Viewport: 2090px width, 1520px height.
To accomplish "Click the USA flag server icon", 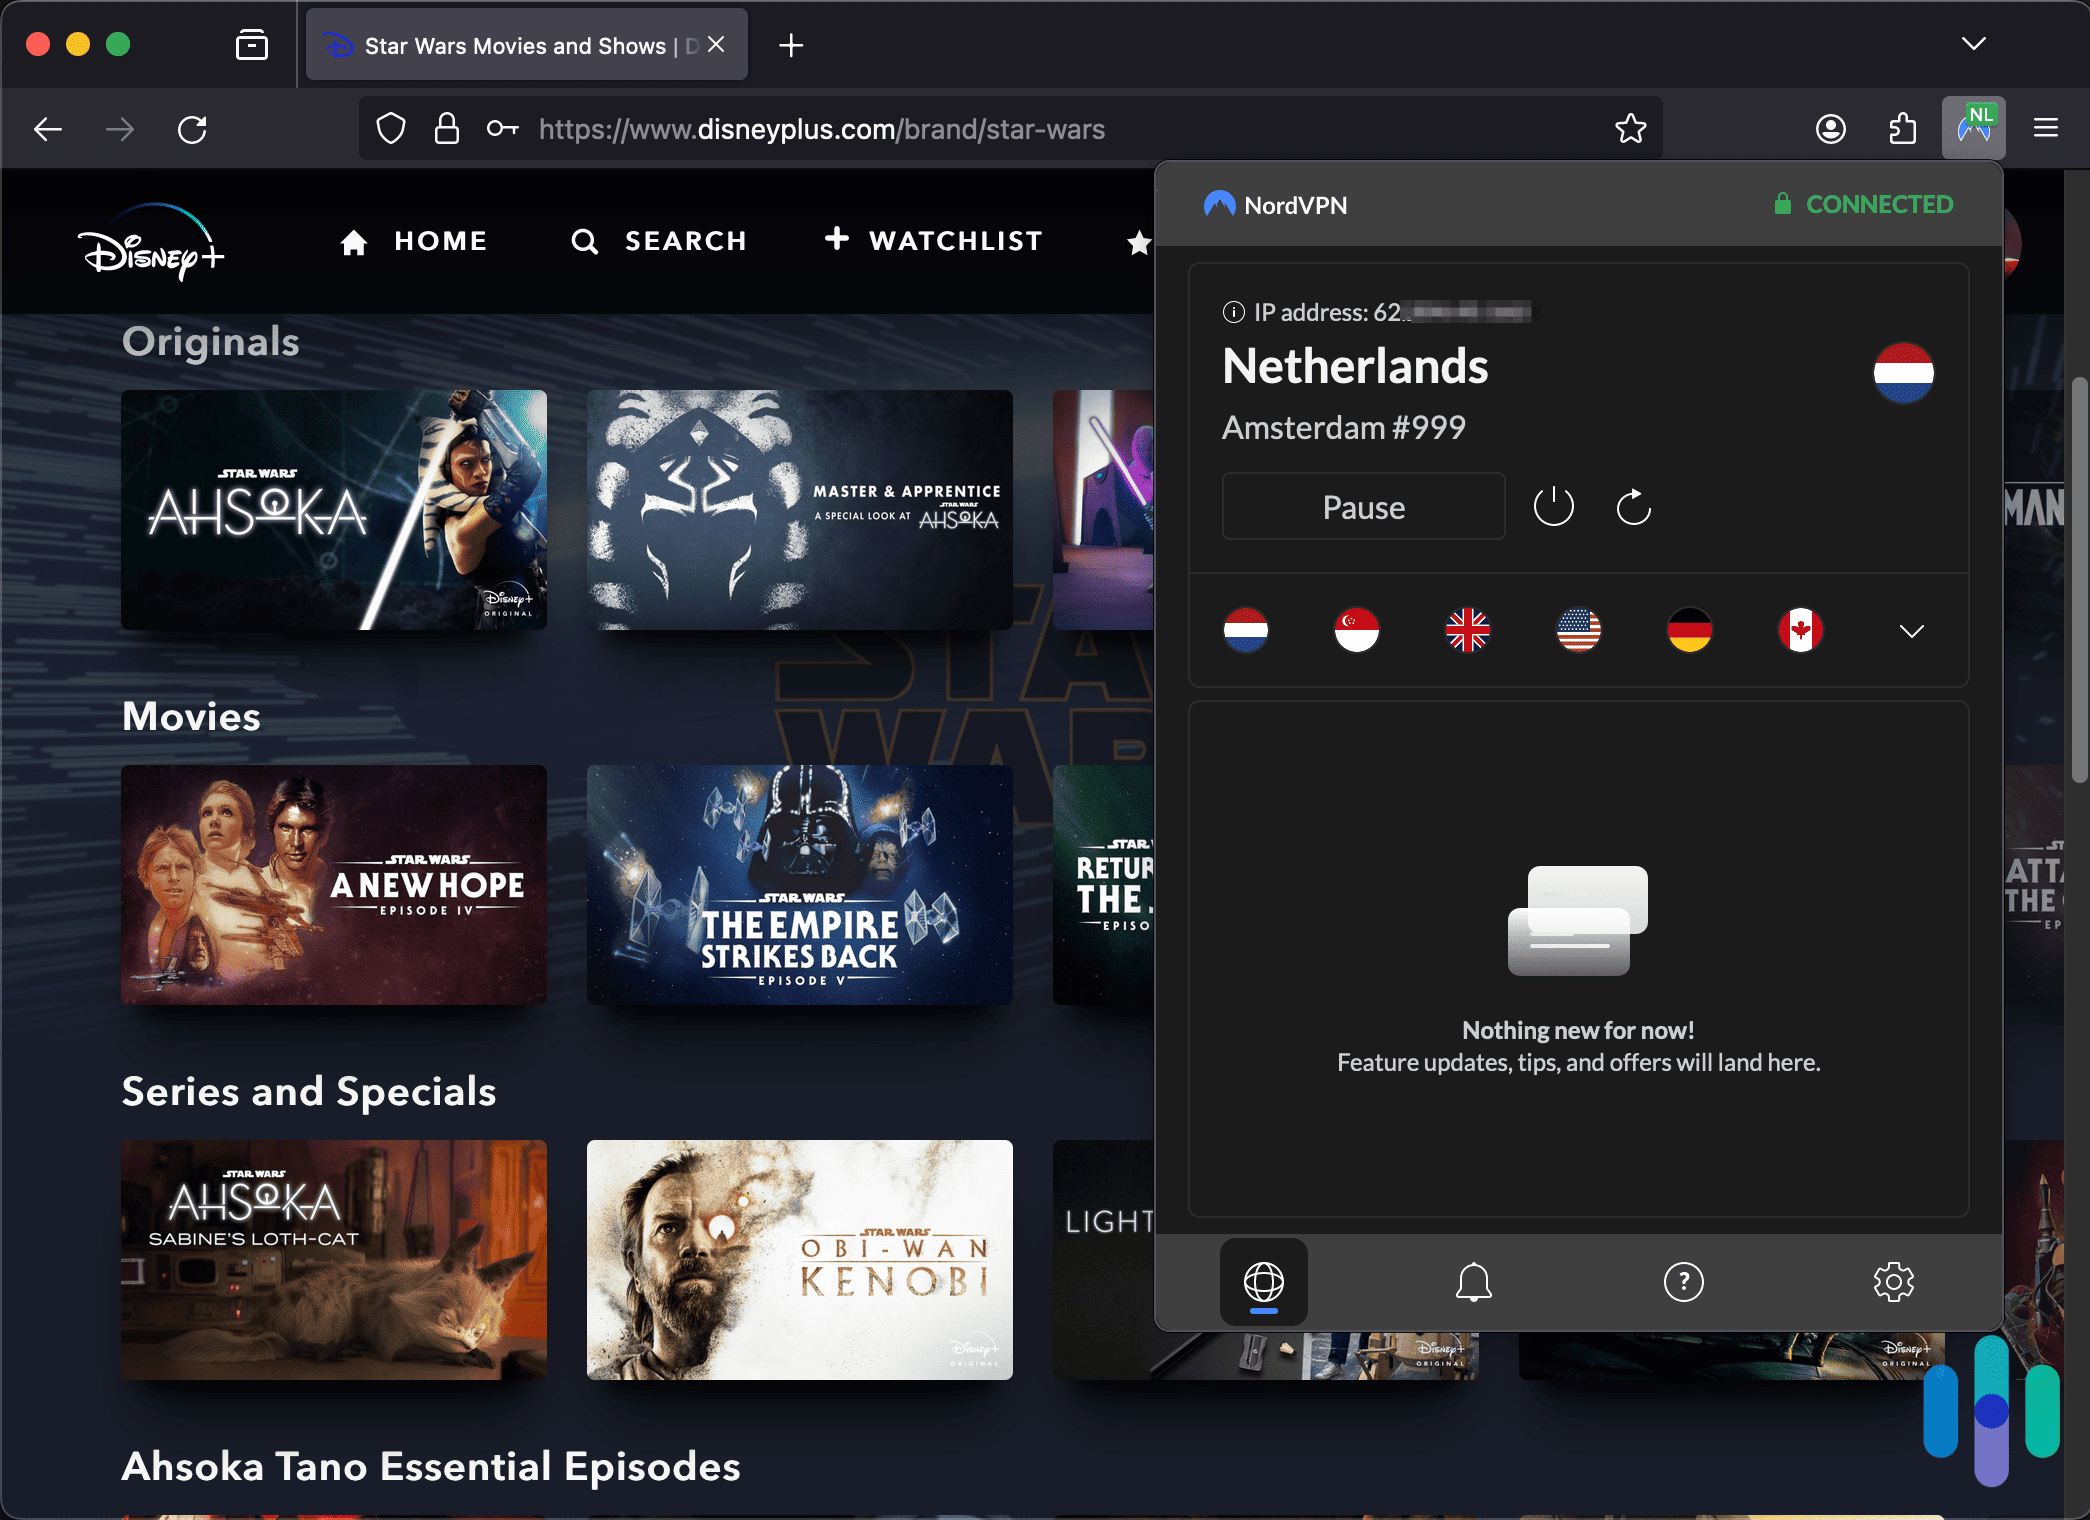I will tap(1579, 631).
